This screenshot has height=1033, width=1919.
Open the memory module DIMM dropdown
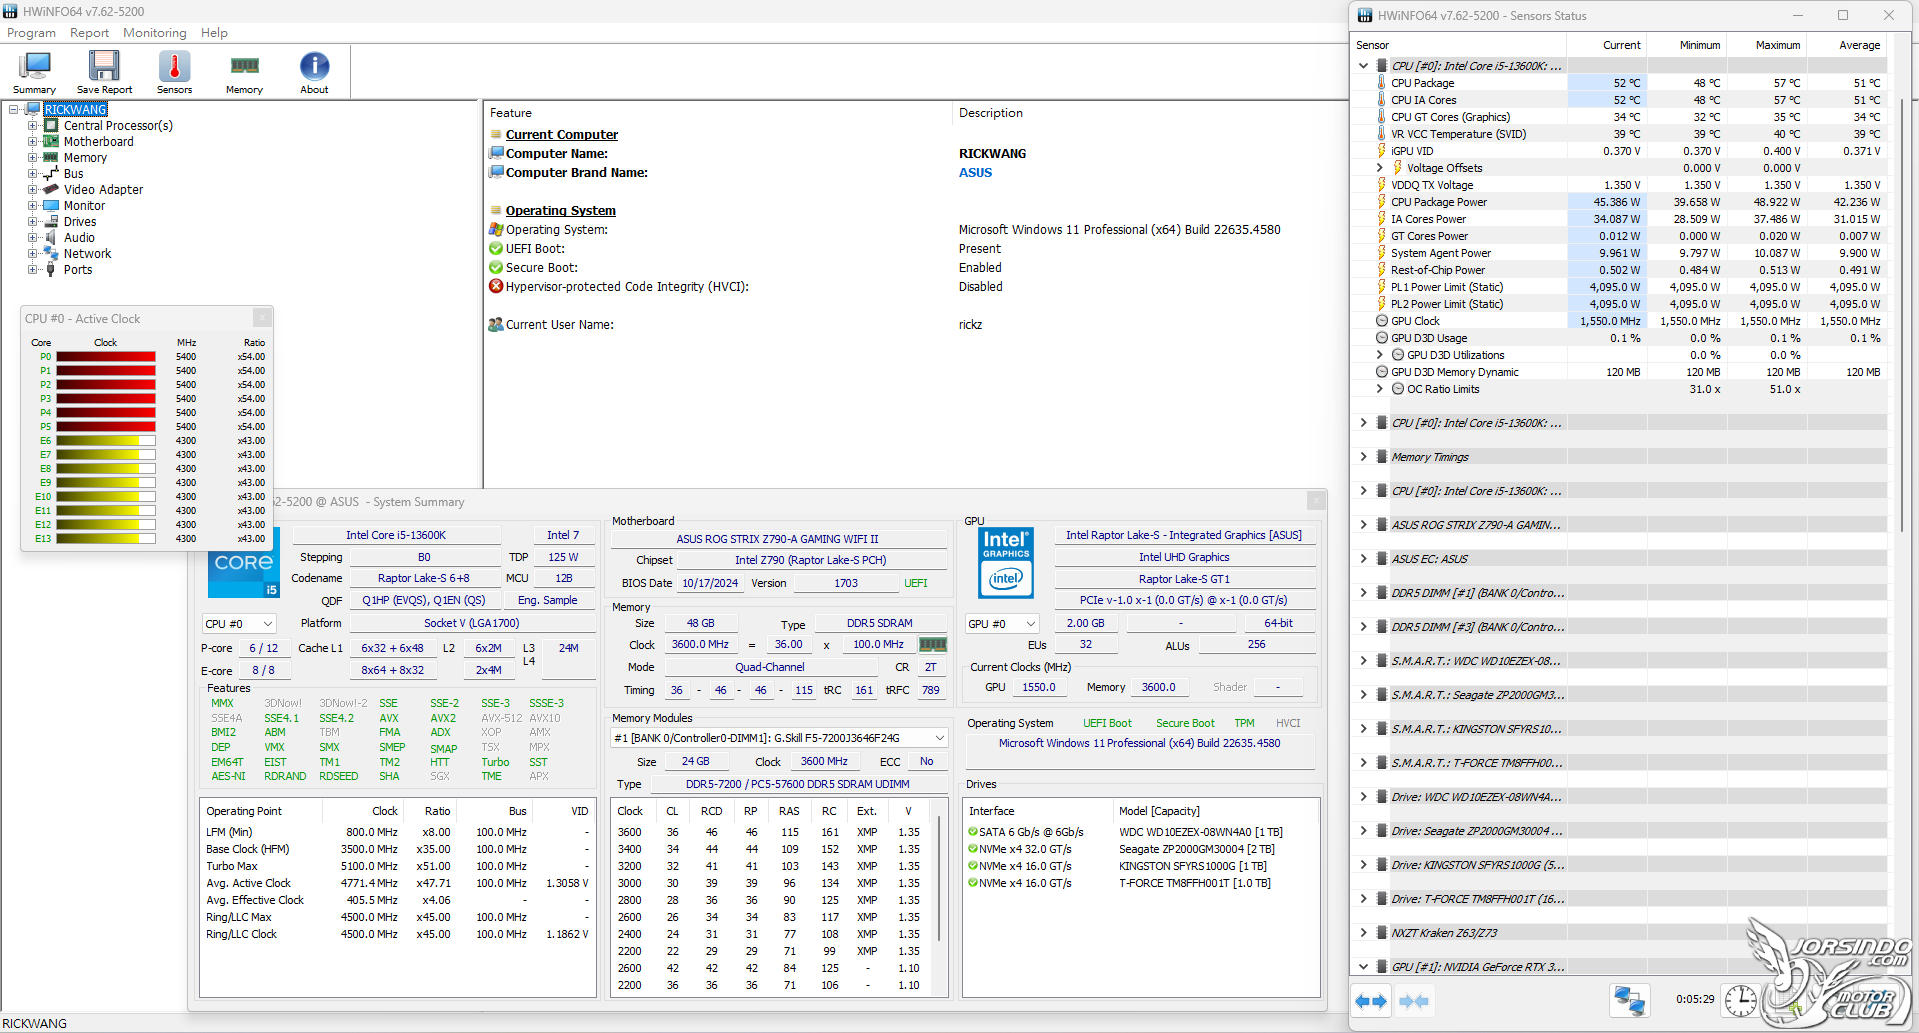click(x=780, y=738)
